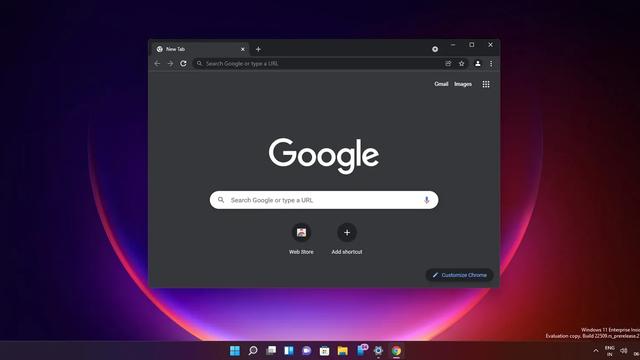
Task: Open the Chrome profile avatar icon
Action: [478, 64]
